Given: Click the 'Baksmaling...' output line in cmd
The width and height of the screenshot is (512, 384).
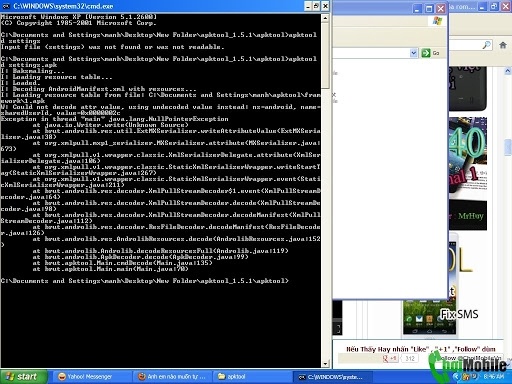Looking at the screenshot, I should click(x=33, y=71).
